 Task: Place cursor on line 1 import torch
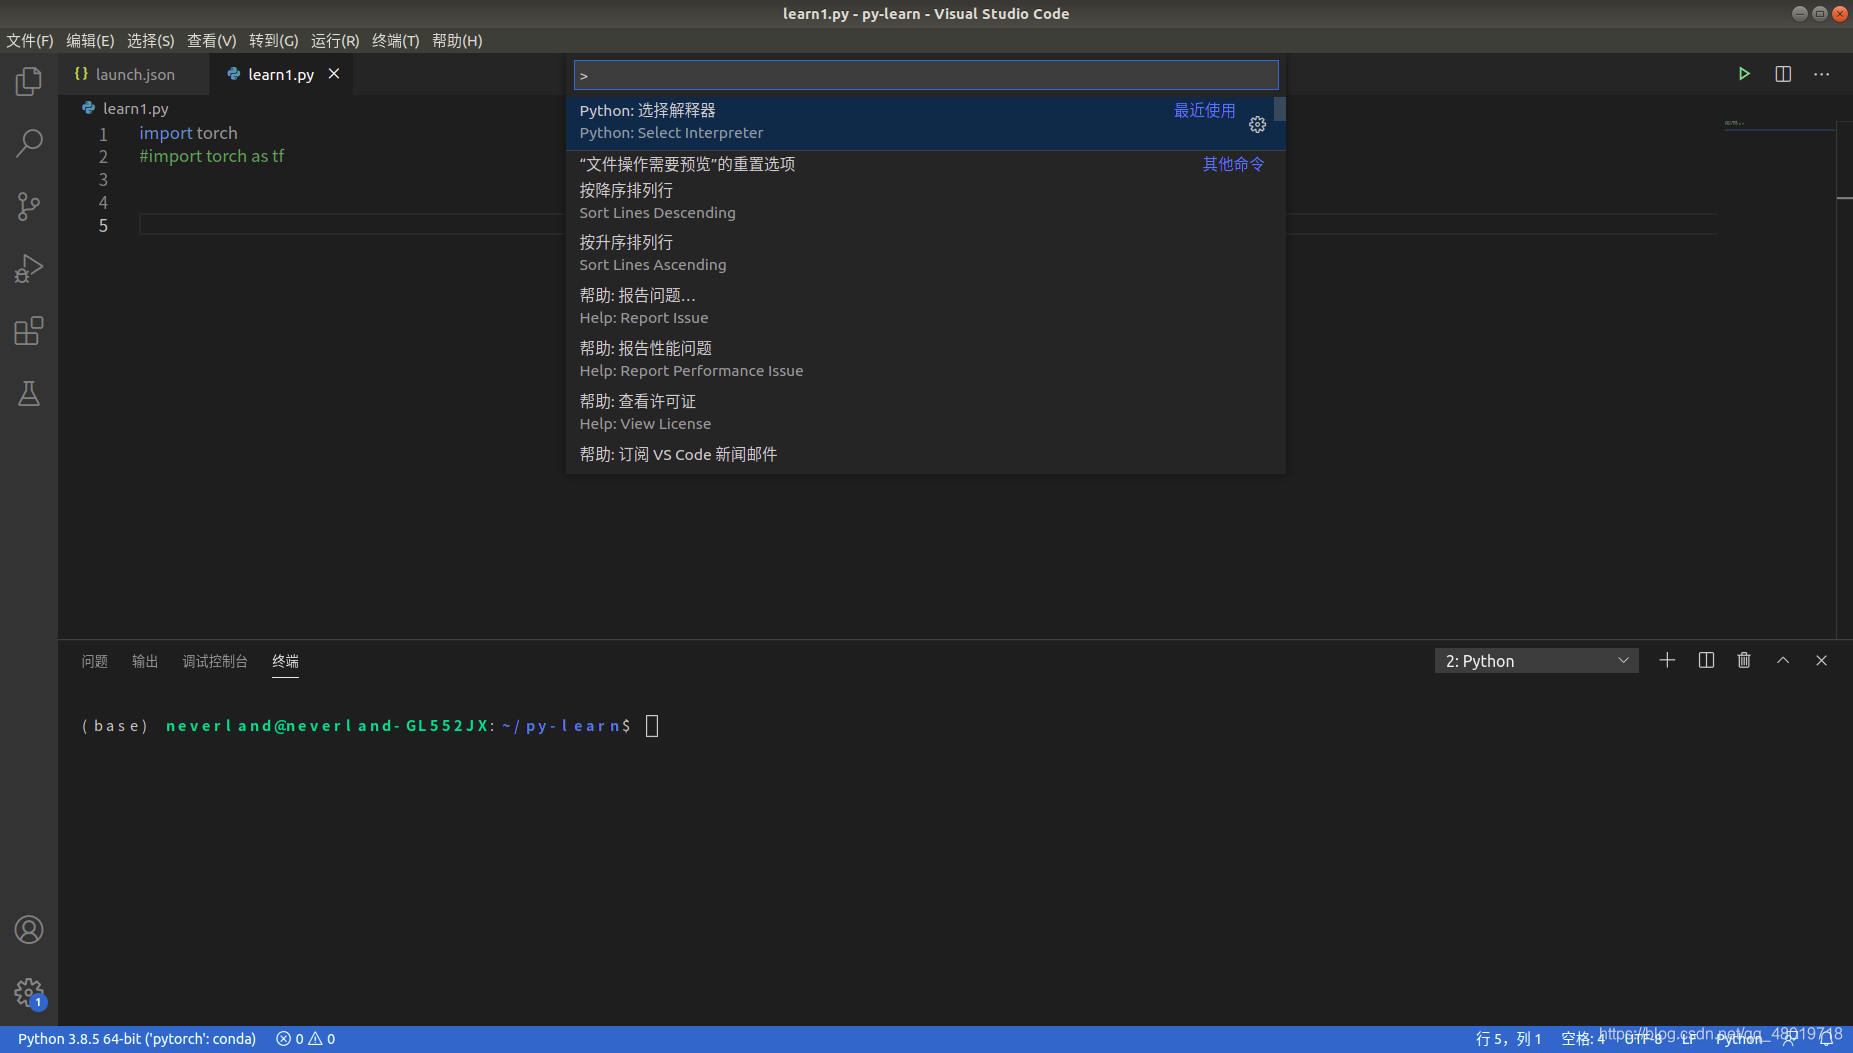coord(188,133)
